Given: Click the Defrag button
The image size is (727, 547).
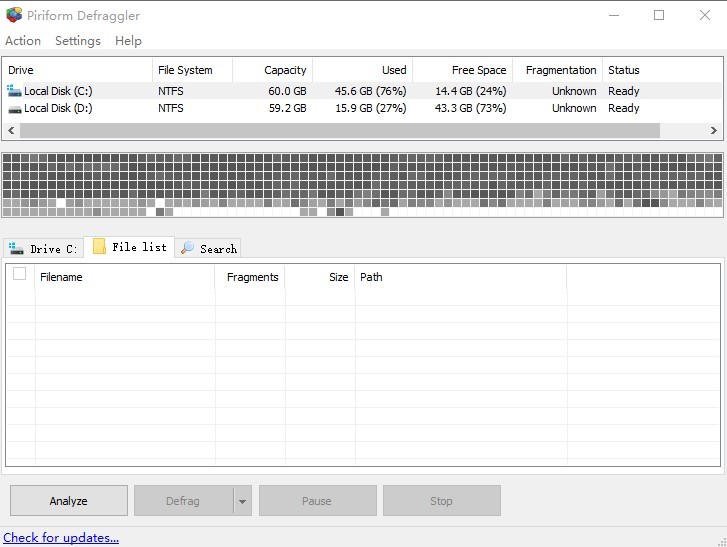Looking at the screenshot, I should pyautogui.click(x=183, y=501).
